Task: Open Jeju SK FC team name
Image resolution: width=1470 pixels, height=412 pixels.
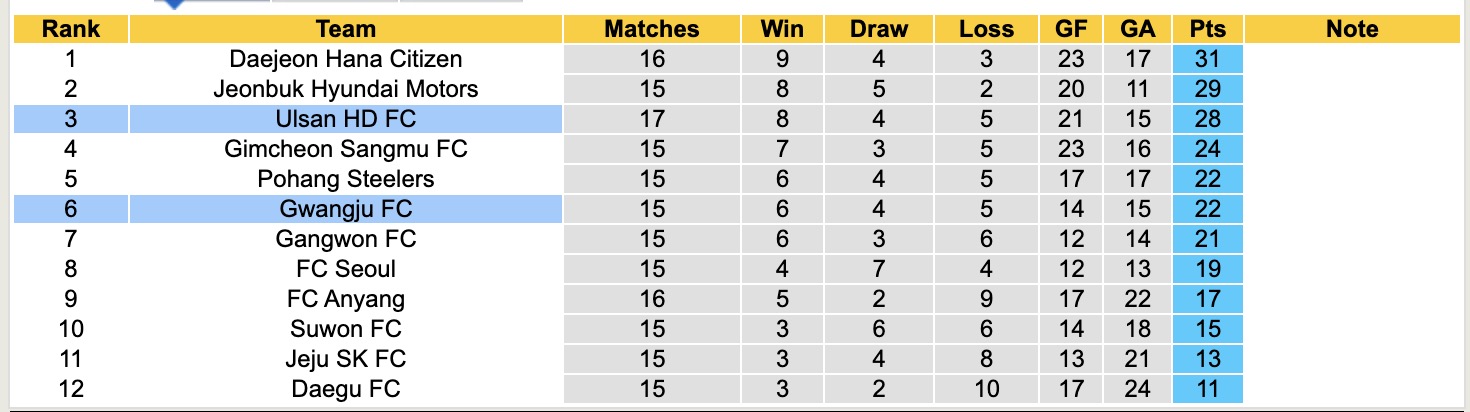Action: click(x=345, y=359)
